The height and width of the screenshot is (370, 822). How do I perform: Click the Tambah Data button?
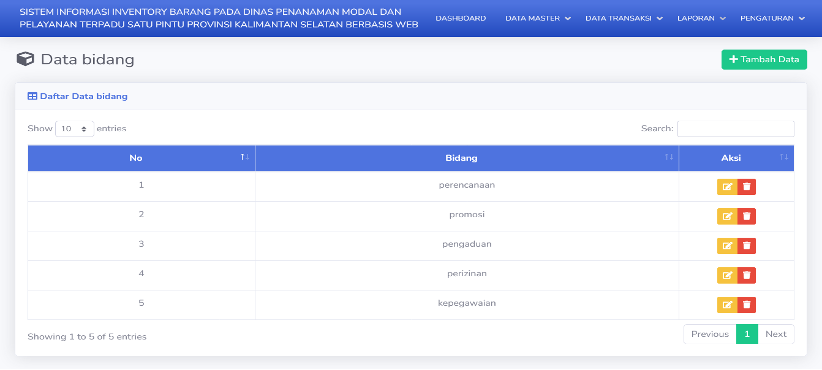(x=764, y=60)
